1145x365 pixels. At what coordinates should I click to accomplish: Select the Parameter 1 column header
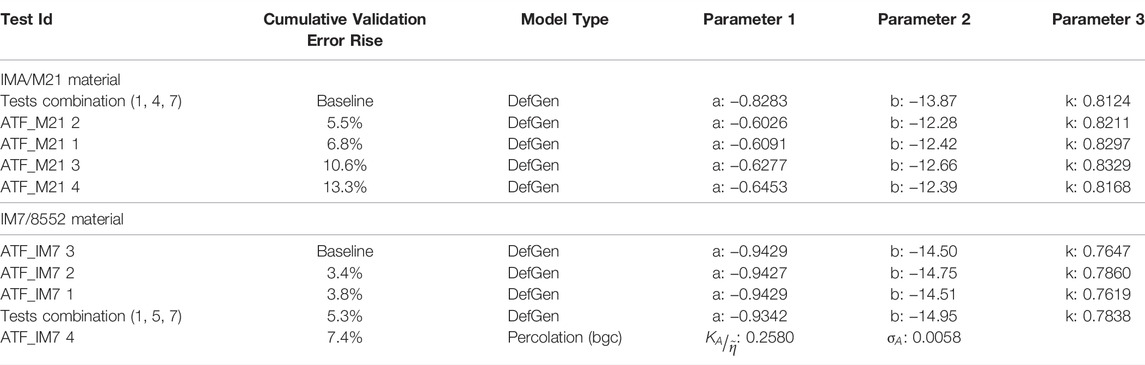pos(748,20)
